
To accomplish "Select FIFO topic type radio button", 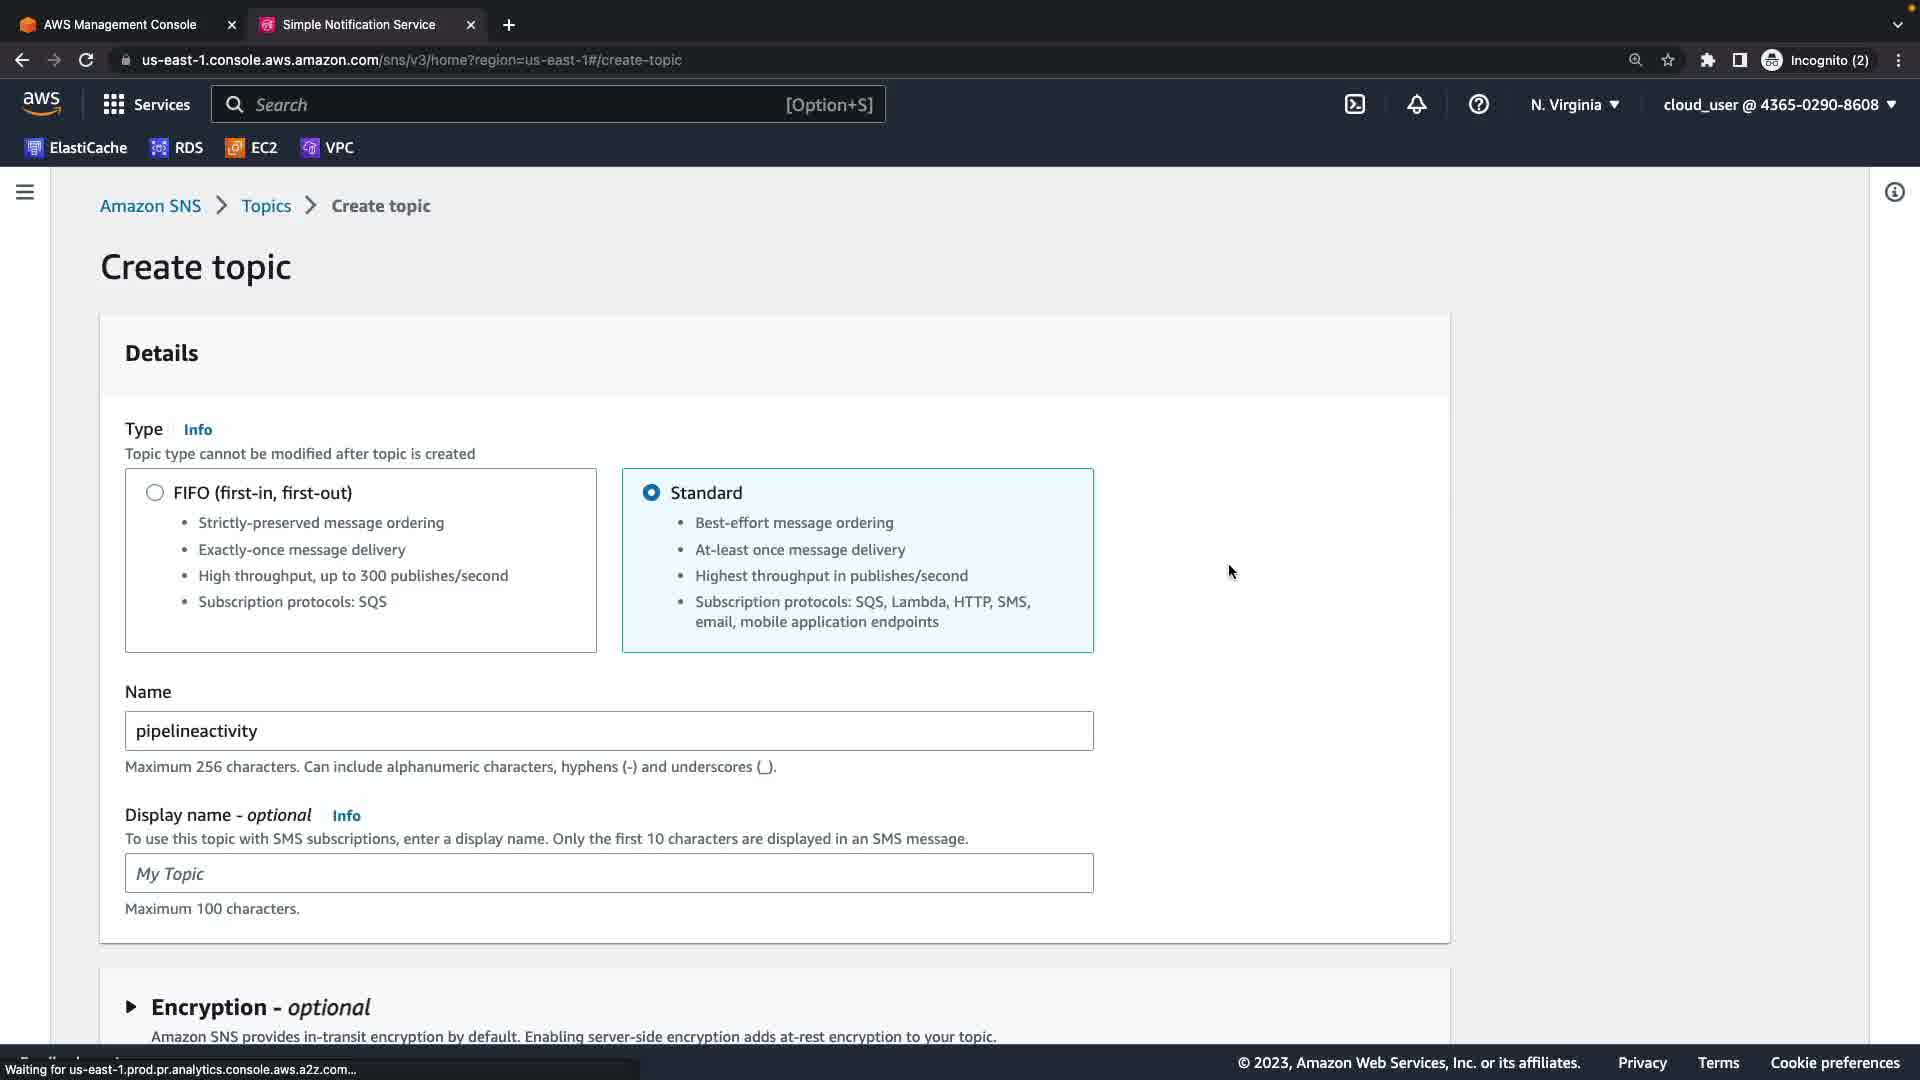I will (x=155, y=493).
